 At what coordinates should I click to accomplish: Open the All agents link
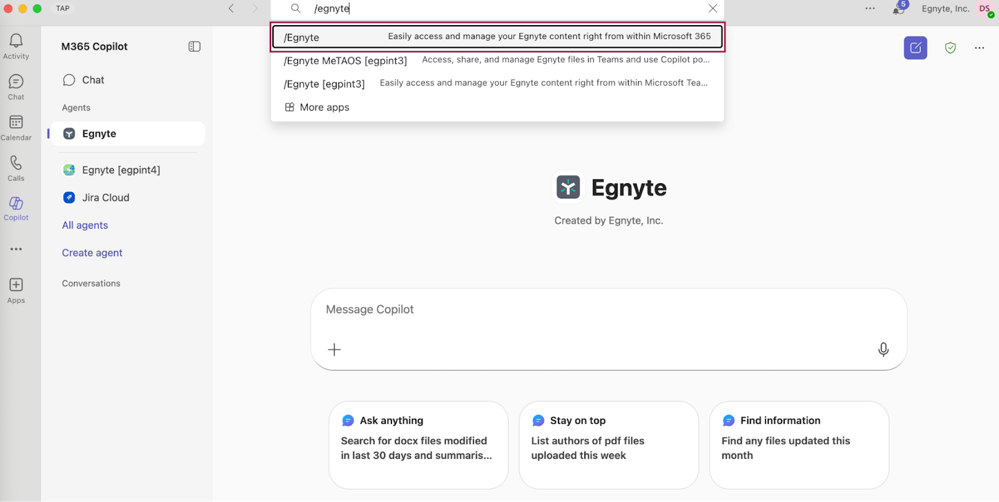85,225
